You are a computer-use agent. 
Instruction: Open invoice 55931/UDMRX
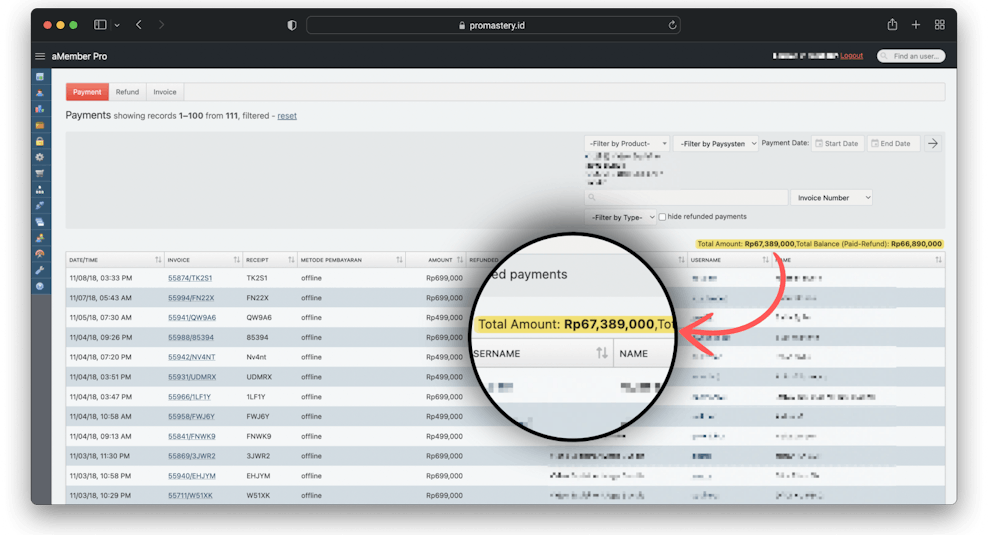192,377
